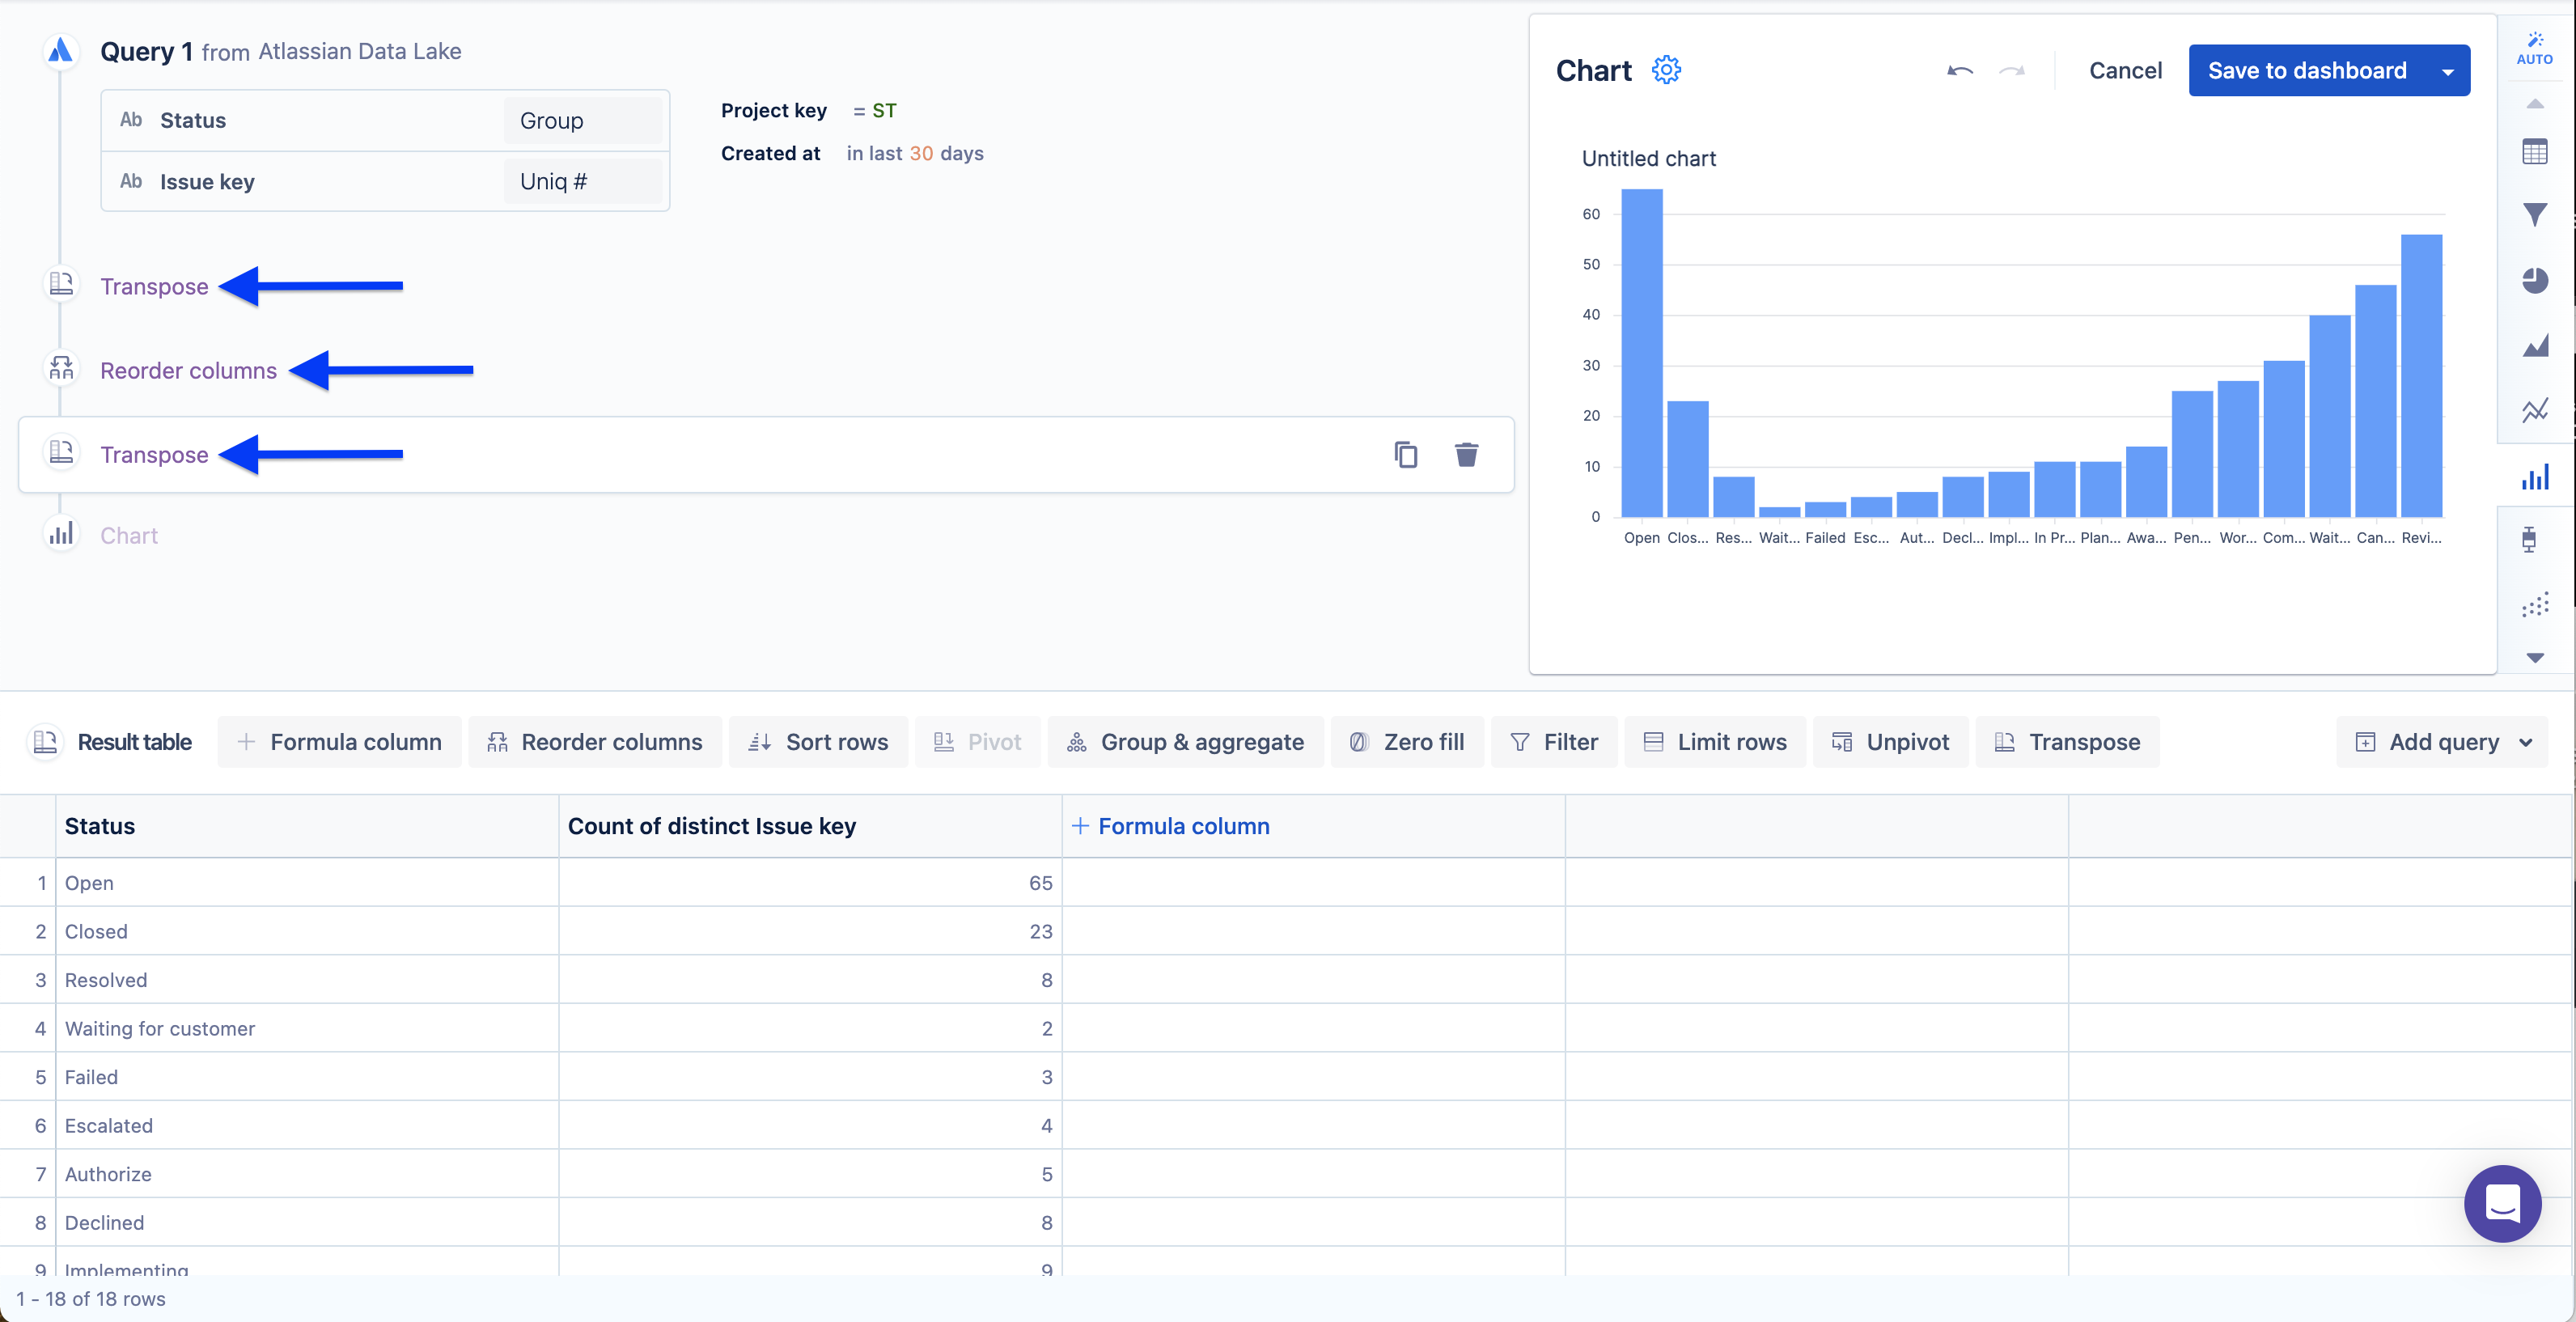Image resolution: width=2576 pixels, height=1322 pixels.
Task: Select the pie chart type icon
Action: click(2534, 281)
